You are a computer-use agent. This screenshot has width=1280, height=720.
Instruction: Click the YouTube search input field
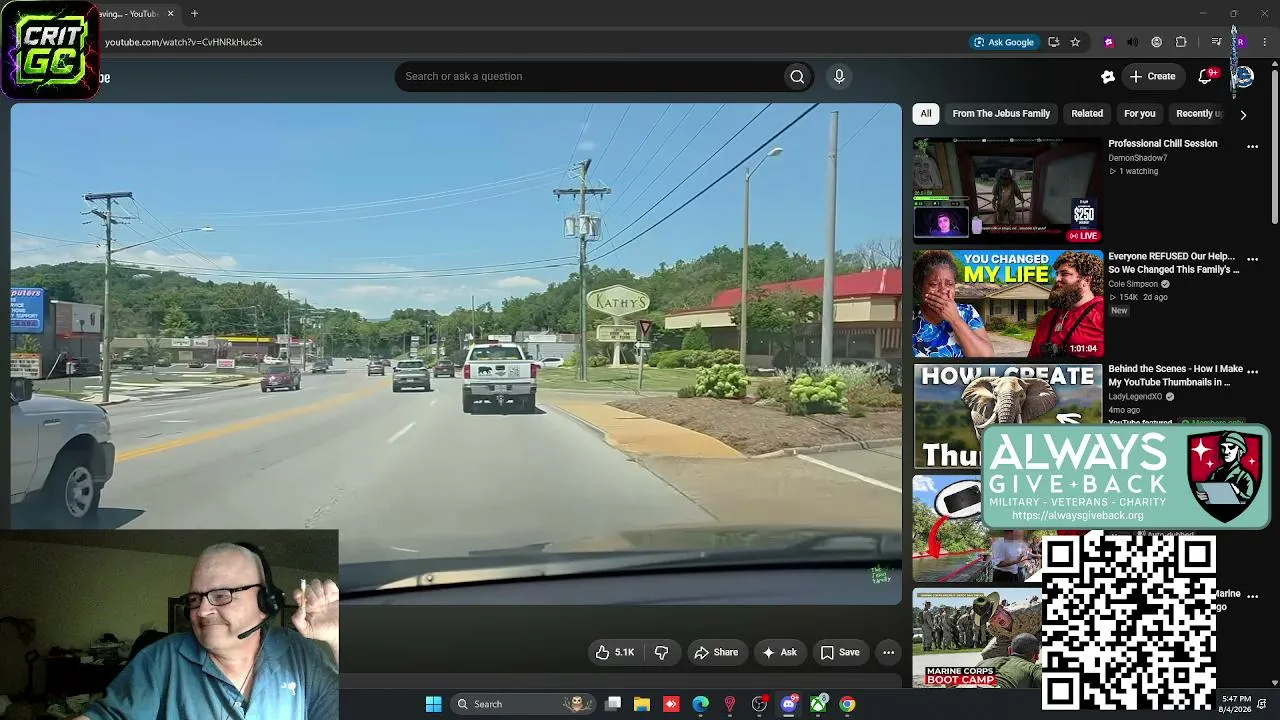click(590, 76)
